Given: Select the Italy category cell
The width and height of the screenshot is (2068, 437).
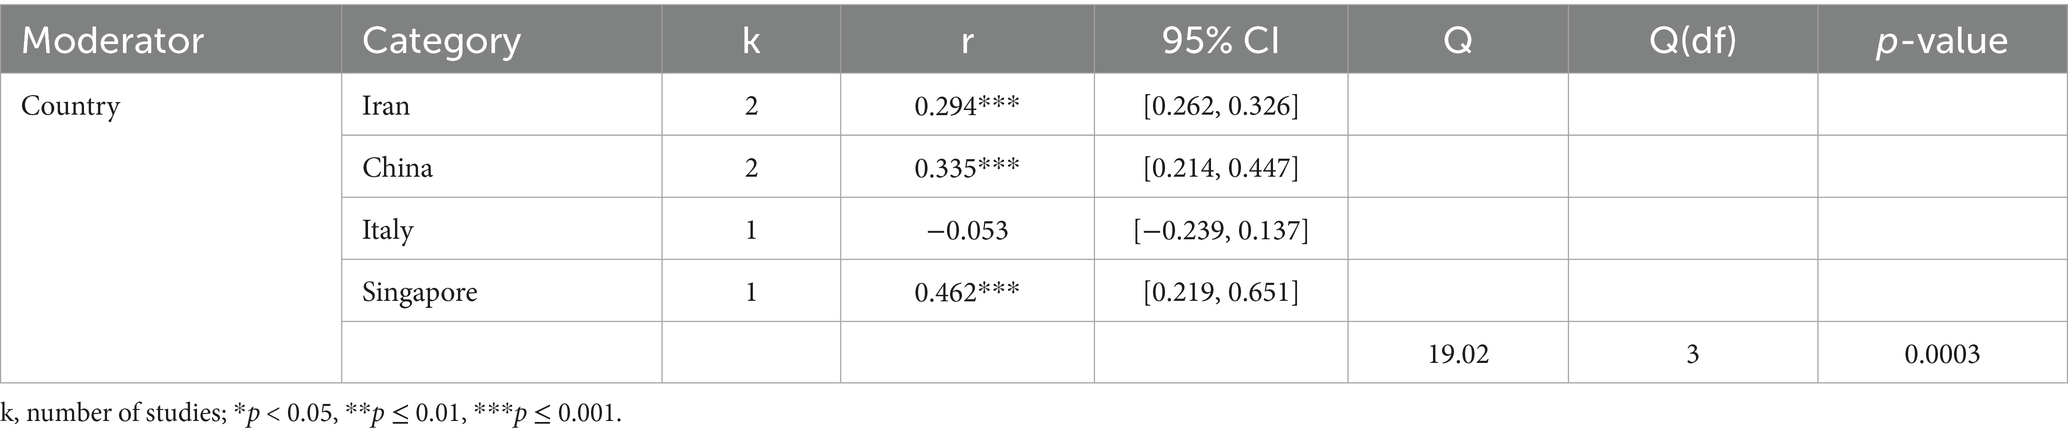Looking at the screenshot, I should tap(387, 230).
